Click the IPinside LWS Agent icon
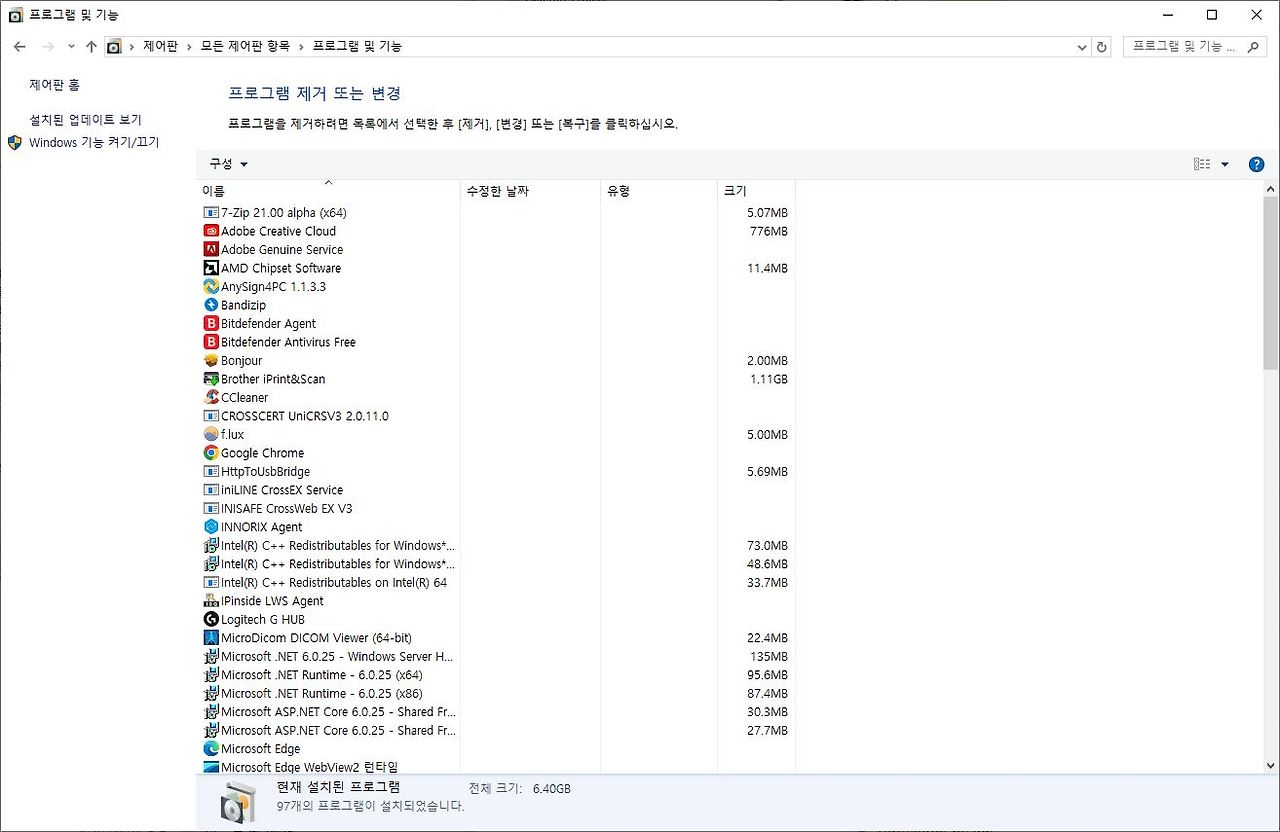Image resolution: width=1280 pixels, height=832 pixels. click(211, 601)
